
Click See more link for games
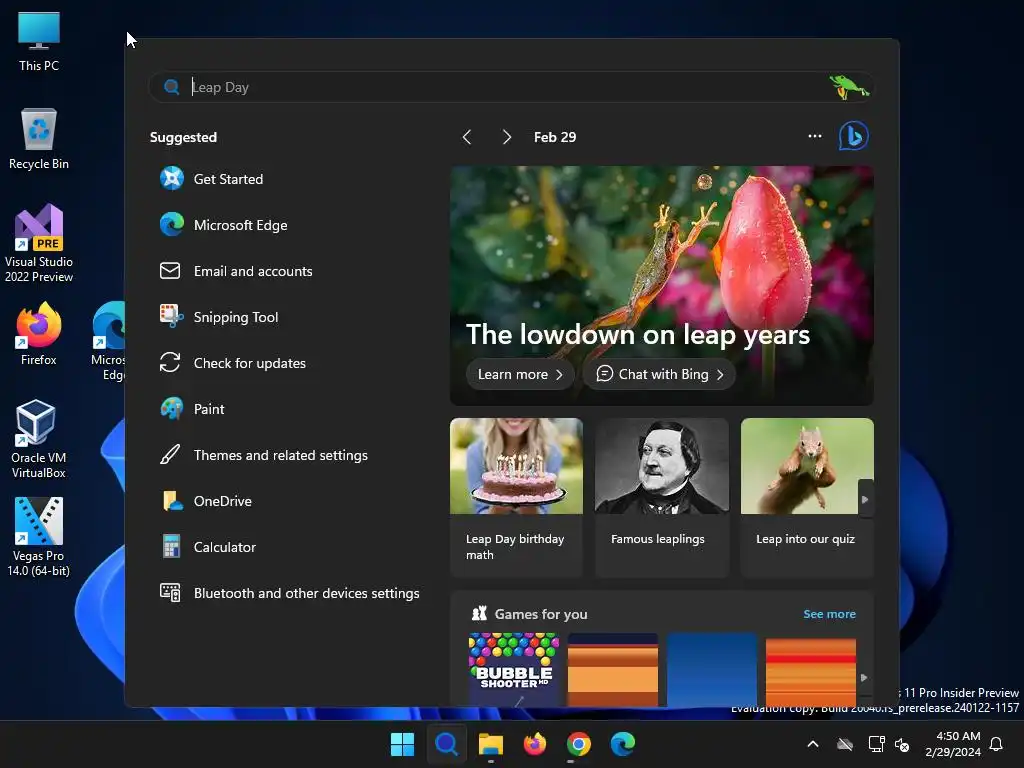[x=829, y=614]
